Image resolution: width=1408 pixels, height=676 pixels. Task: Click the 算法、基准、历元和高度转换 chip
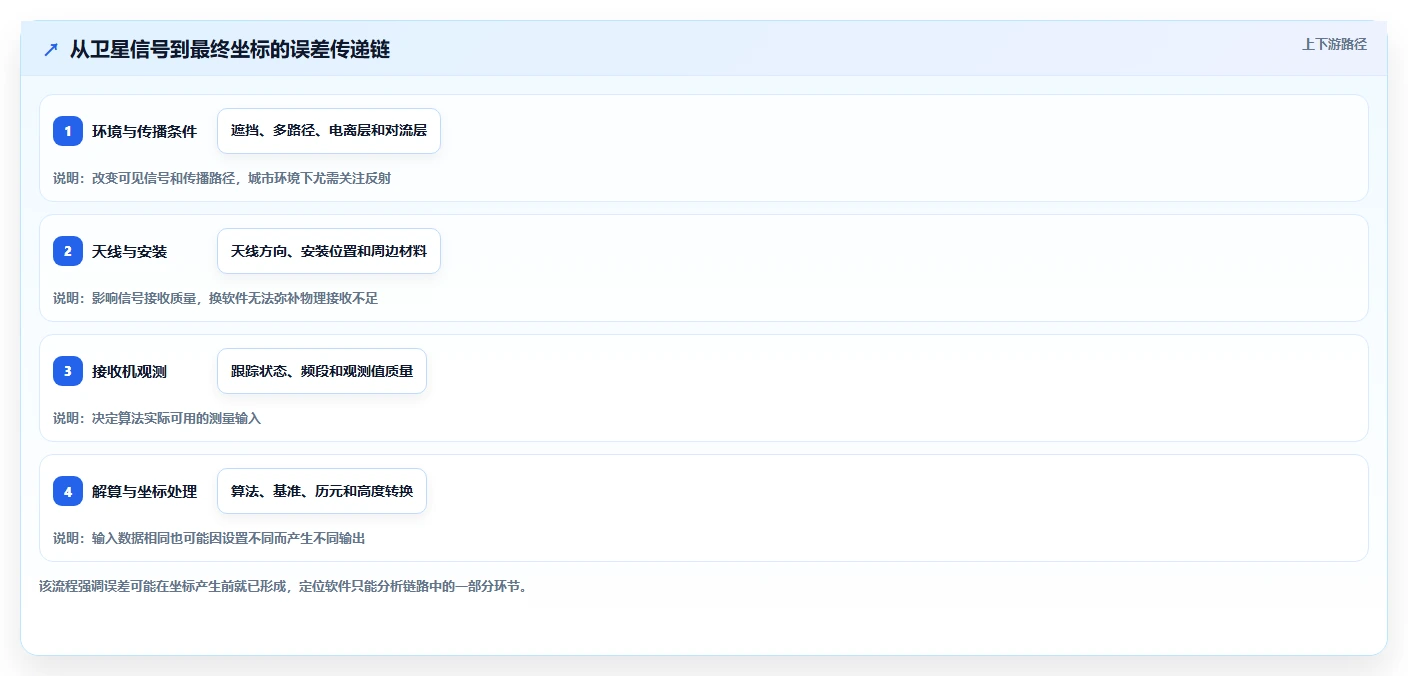click(x=322, y=491)
